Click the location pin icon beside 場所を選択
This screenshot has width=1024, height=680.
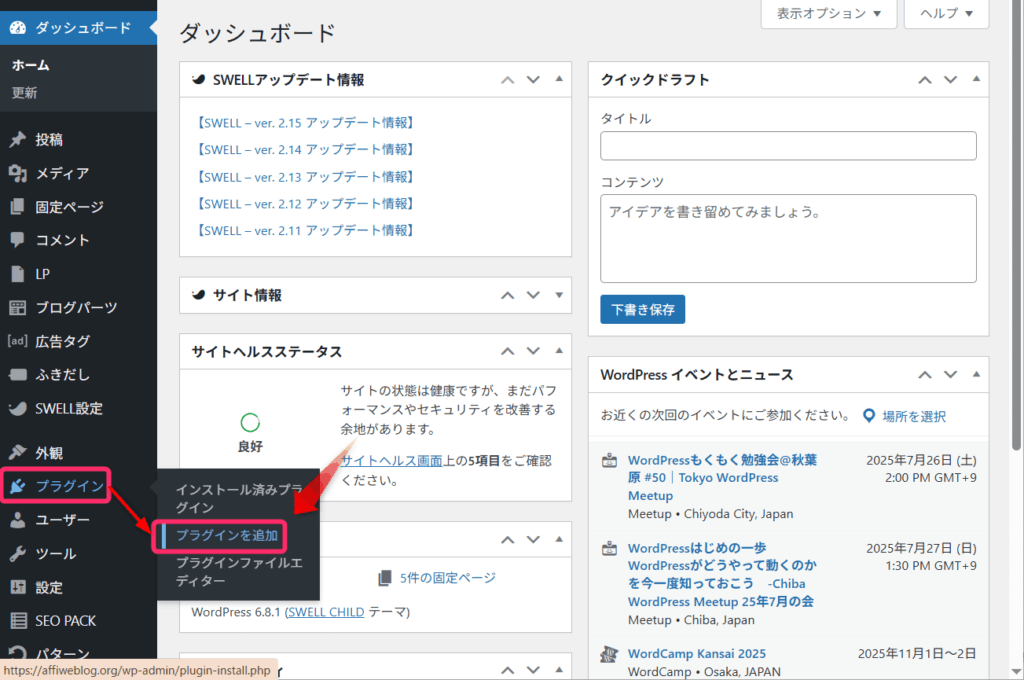(x=869, y=415)
